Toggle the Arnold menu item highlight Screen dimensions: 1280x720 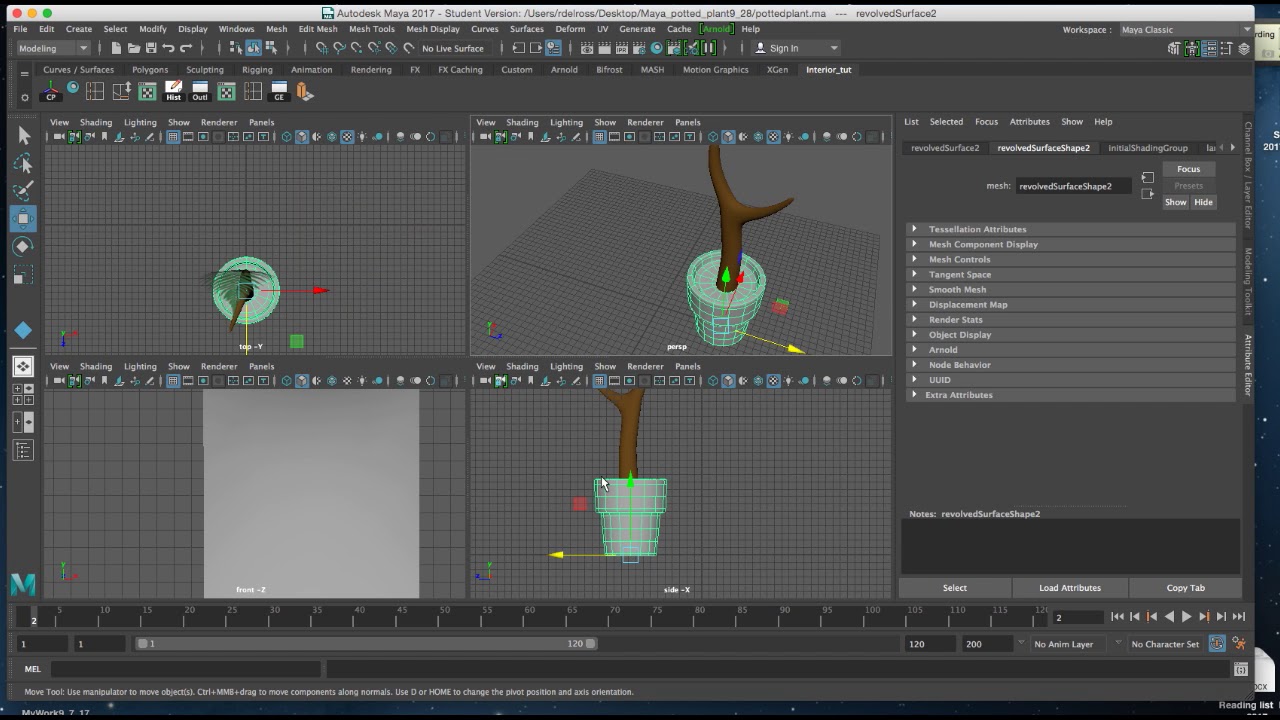(x=716, y=29)
